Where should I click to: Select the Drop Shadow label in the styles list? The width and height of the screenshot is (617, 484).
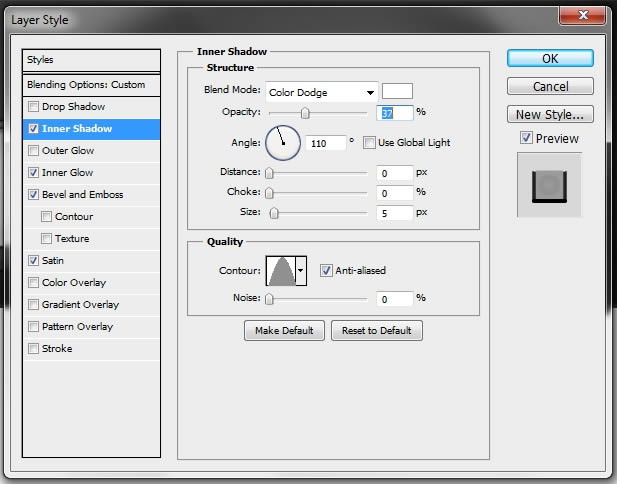tap(74, 107)
